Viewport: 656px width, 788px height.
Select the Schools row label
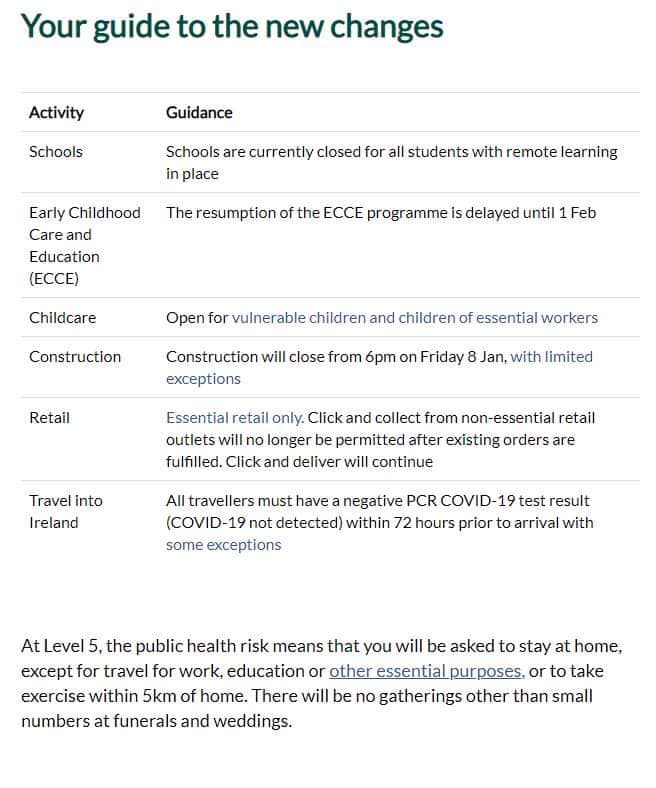coord(56,152)
